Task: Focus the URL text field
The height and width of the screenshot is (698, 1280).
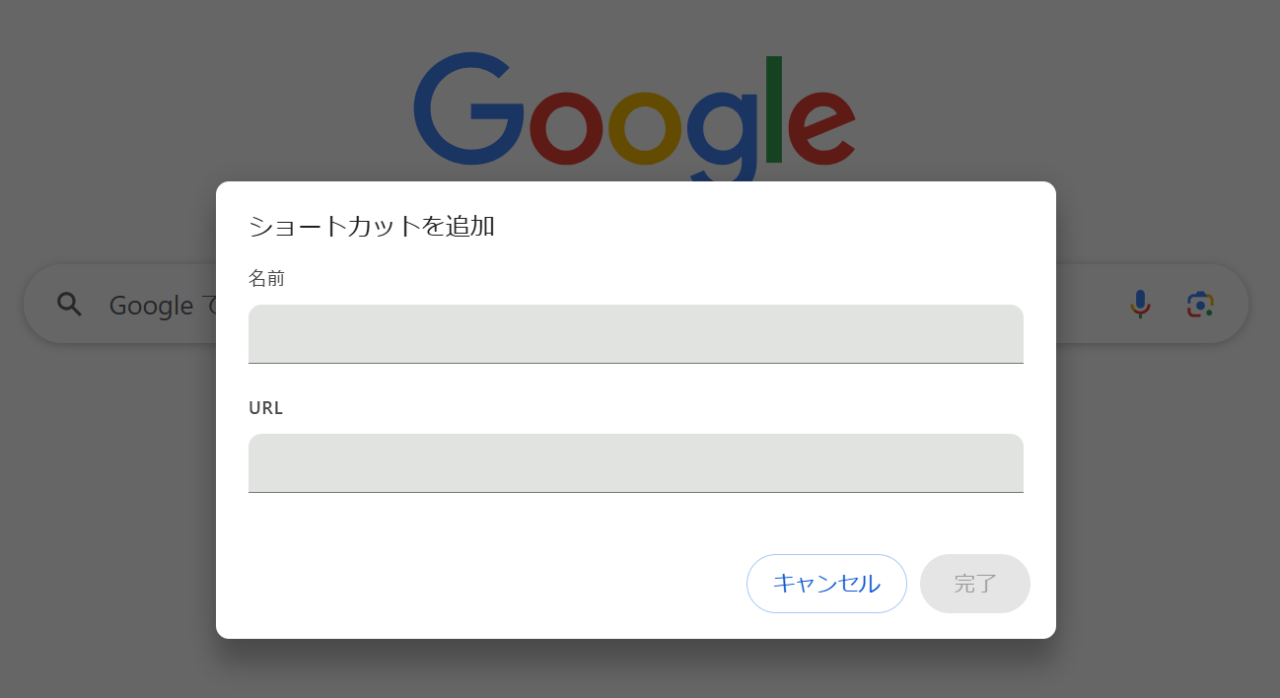Action: tap(636, 463)
